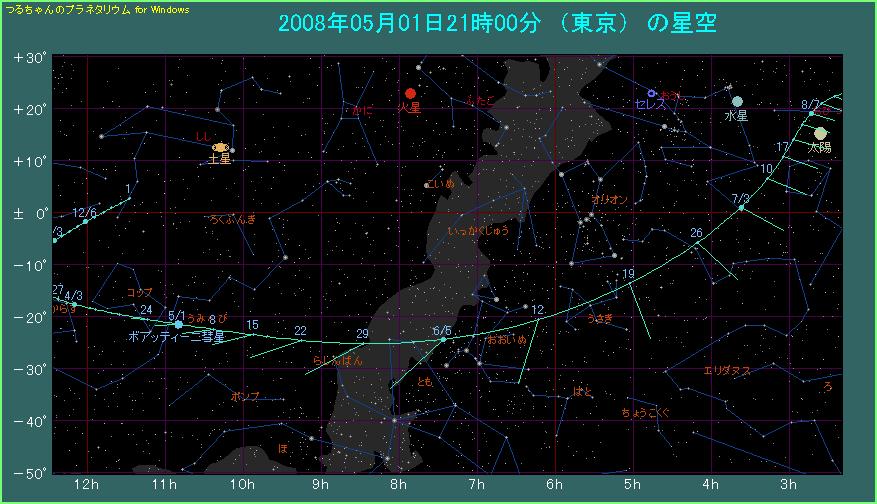
Task: Click the comet position dot labeled 6/5
Action: 444,340
